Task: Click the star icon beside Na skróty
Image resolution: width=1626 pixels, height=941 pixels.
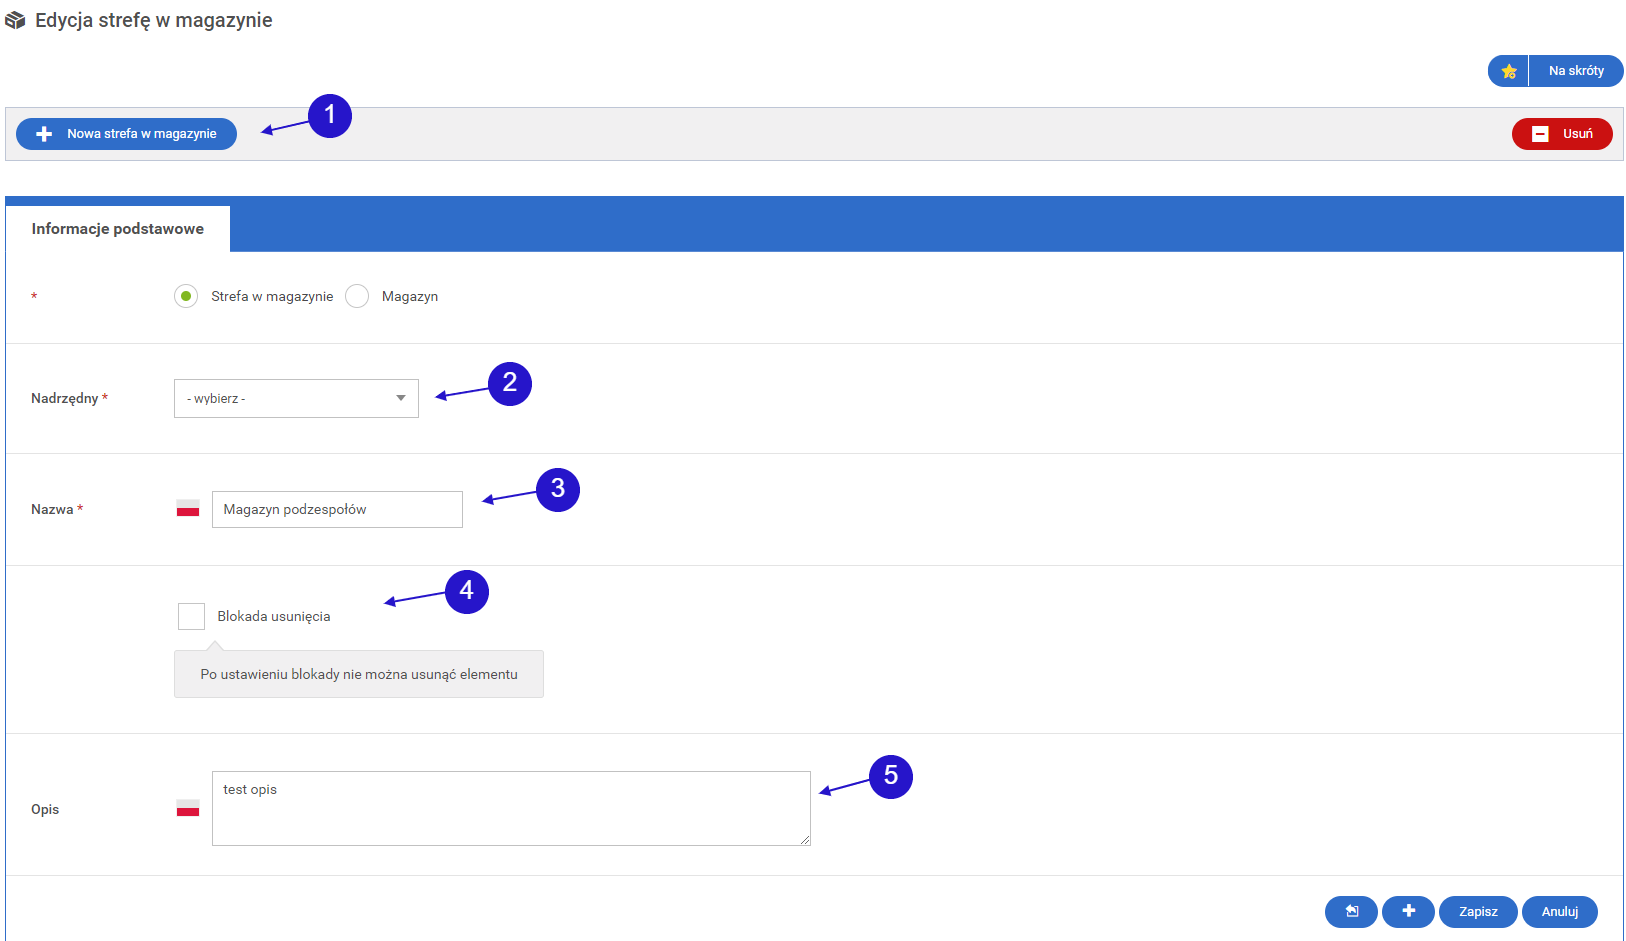Action: point(1508,71)
